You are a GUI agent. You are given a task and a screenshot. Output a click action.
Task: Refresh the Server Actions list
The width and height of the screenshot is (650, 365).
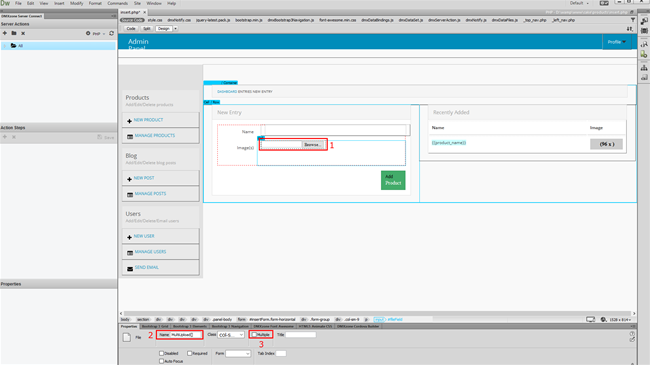[112, 33]
